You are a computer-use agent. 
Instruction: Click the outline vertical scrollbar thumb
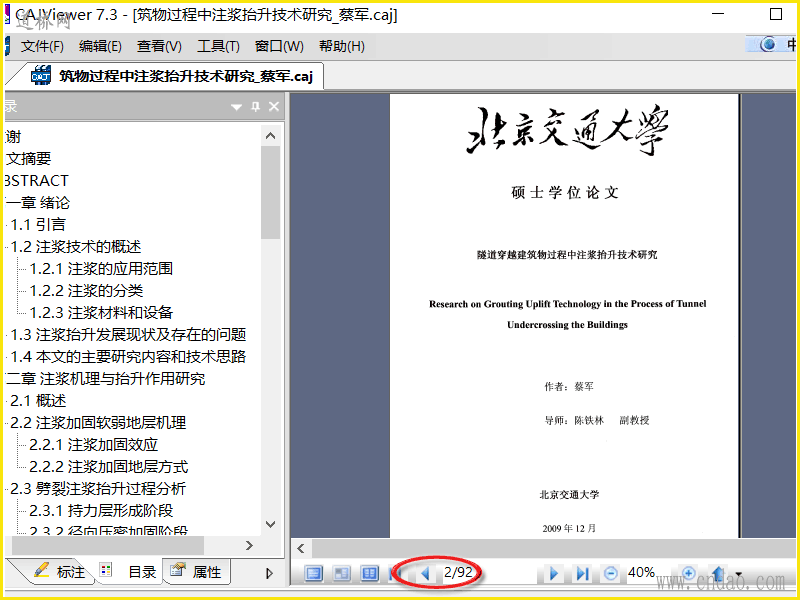(270, 193)
